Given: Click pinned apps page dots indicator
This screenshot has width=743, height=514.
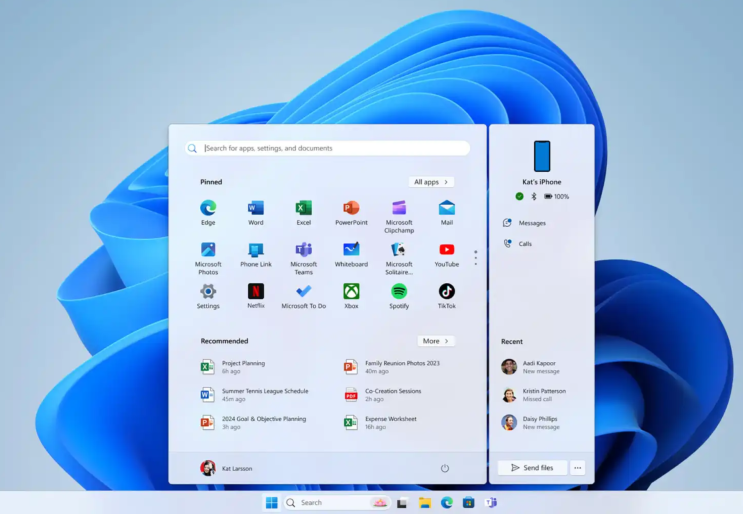Looking at the screenshot, I should (x=476, y=258).
